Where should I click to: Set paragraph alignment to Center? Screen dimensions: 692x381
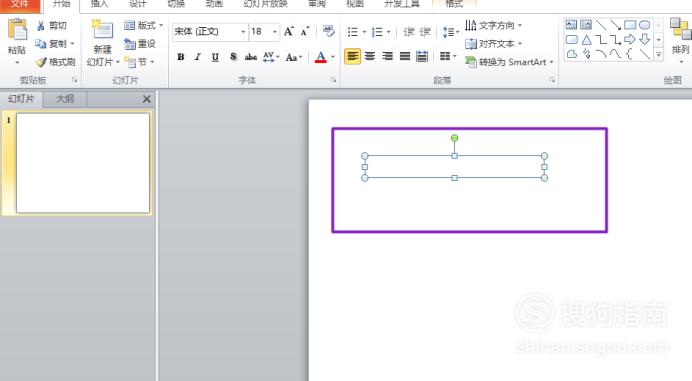[x=370, y=56]
